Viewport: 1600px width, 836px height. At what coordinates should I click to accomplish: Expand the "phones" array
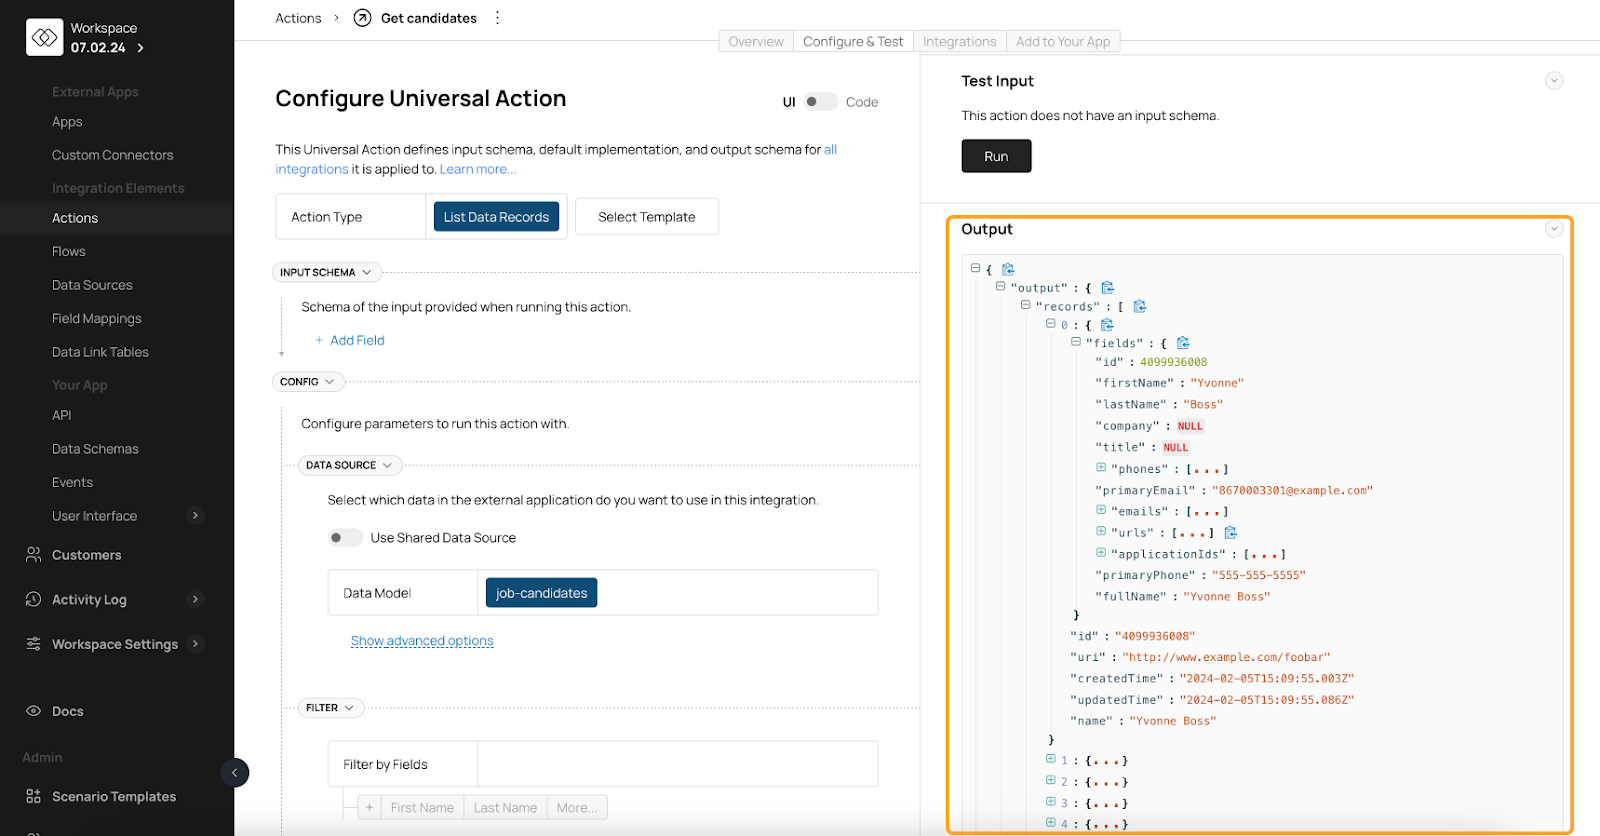pos(1101,467)
